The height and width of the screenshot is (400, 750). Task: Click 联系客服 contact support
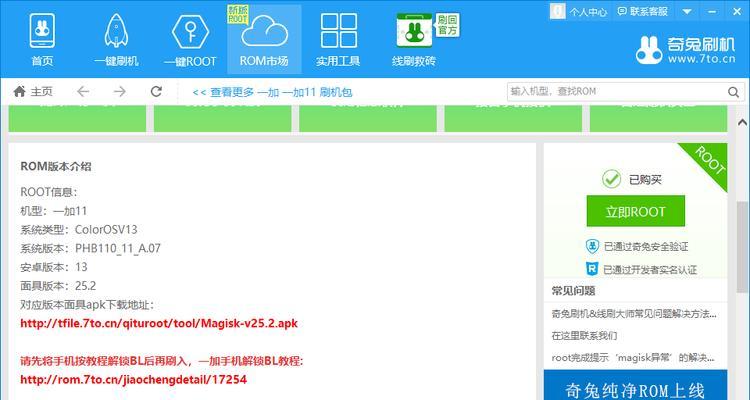[643, 11]
